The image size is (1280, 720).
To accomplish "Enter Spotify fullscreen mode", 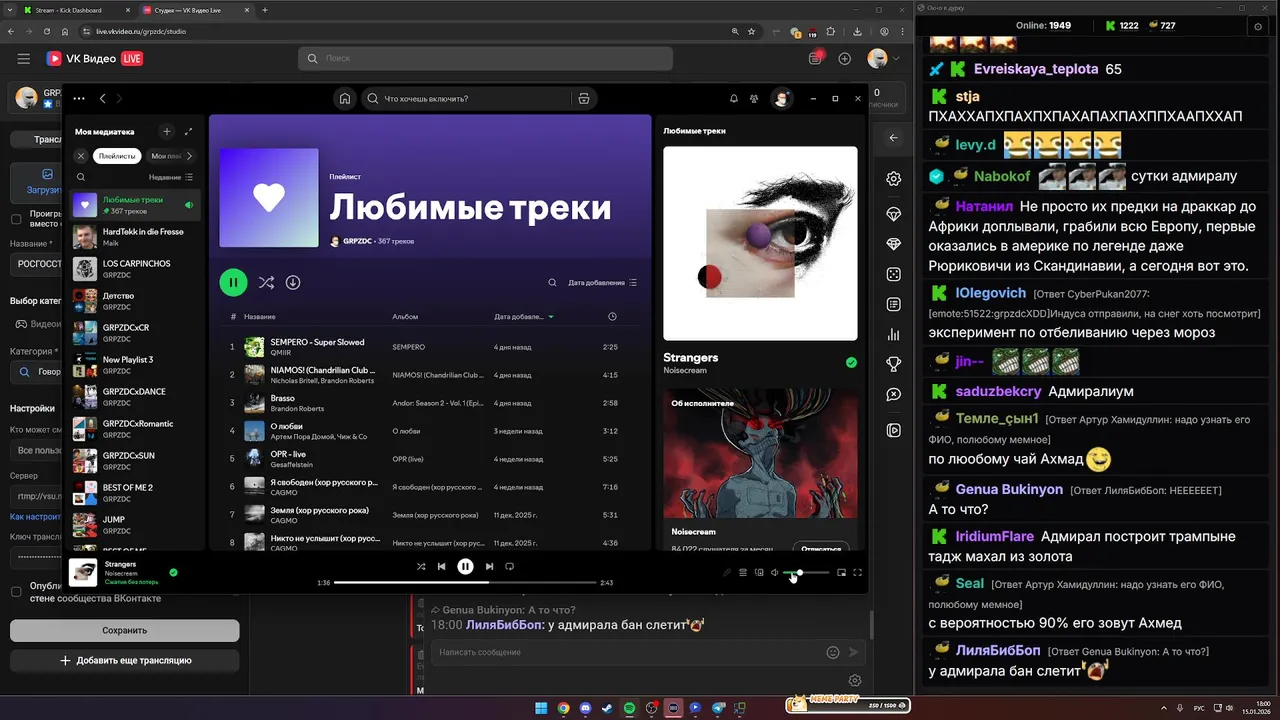I will tap(857, 573).
